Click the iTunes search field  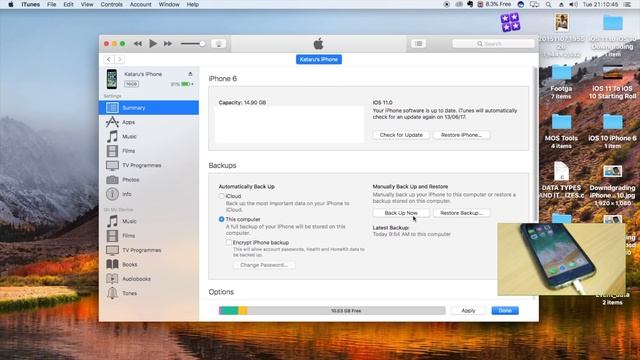[493, 44]
